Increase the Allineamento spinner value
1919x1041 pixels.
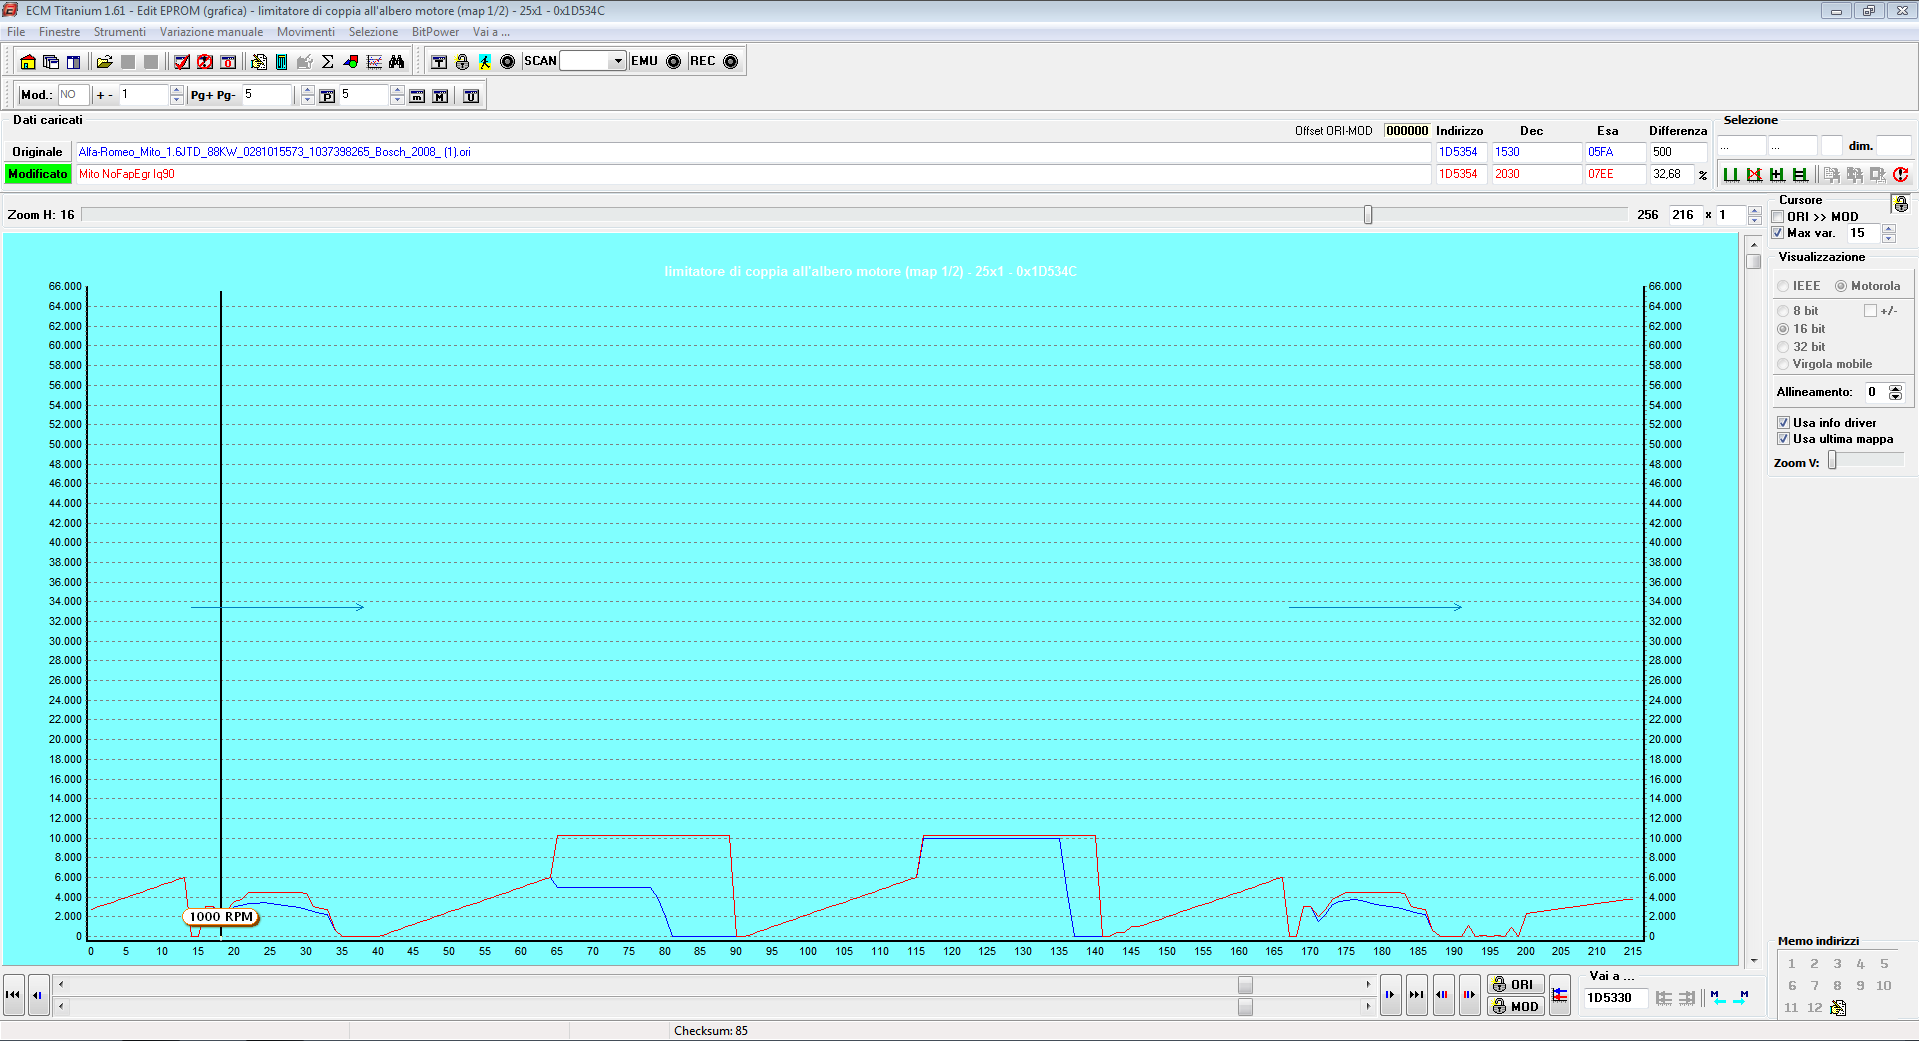(1895, 388)
